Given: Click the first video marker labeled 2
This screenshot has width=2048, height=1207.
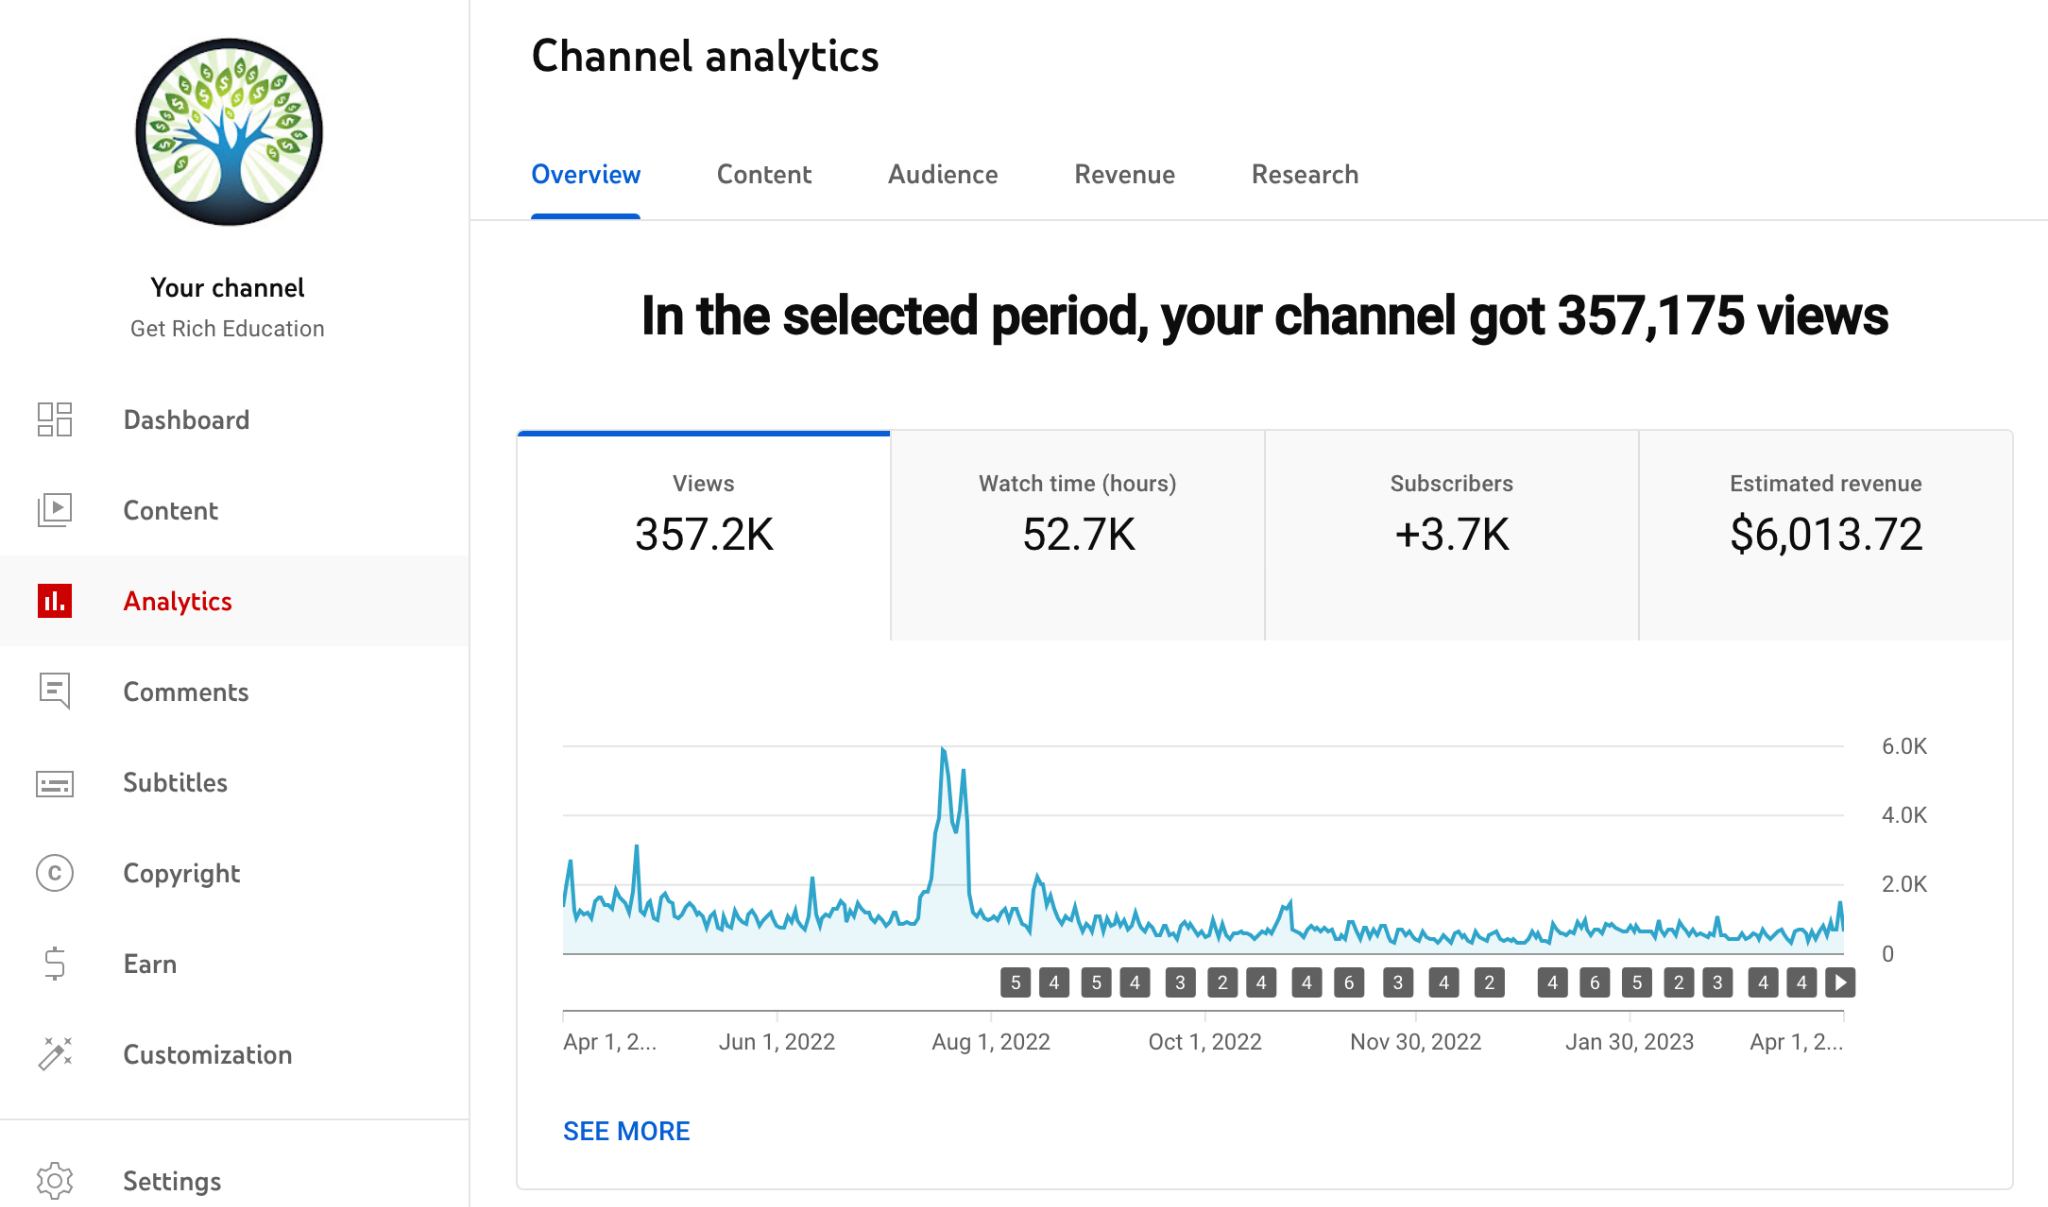Looking at the screenshot, I should coord(1222,983).
